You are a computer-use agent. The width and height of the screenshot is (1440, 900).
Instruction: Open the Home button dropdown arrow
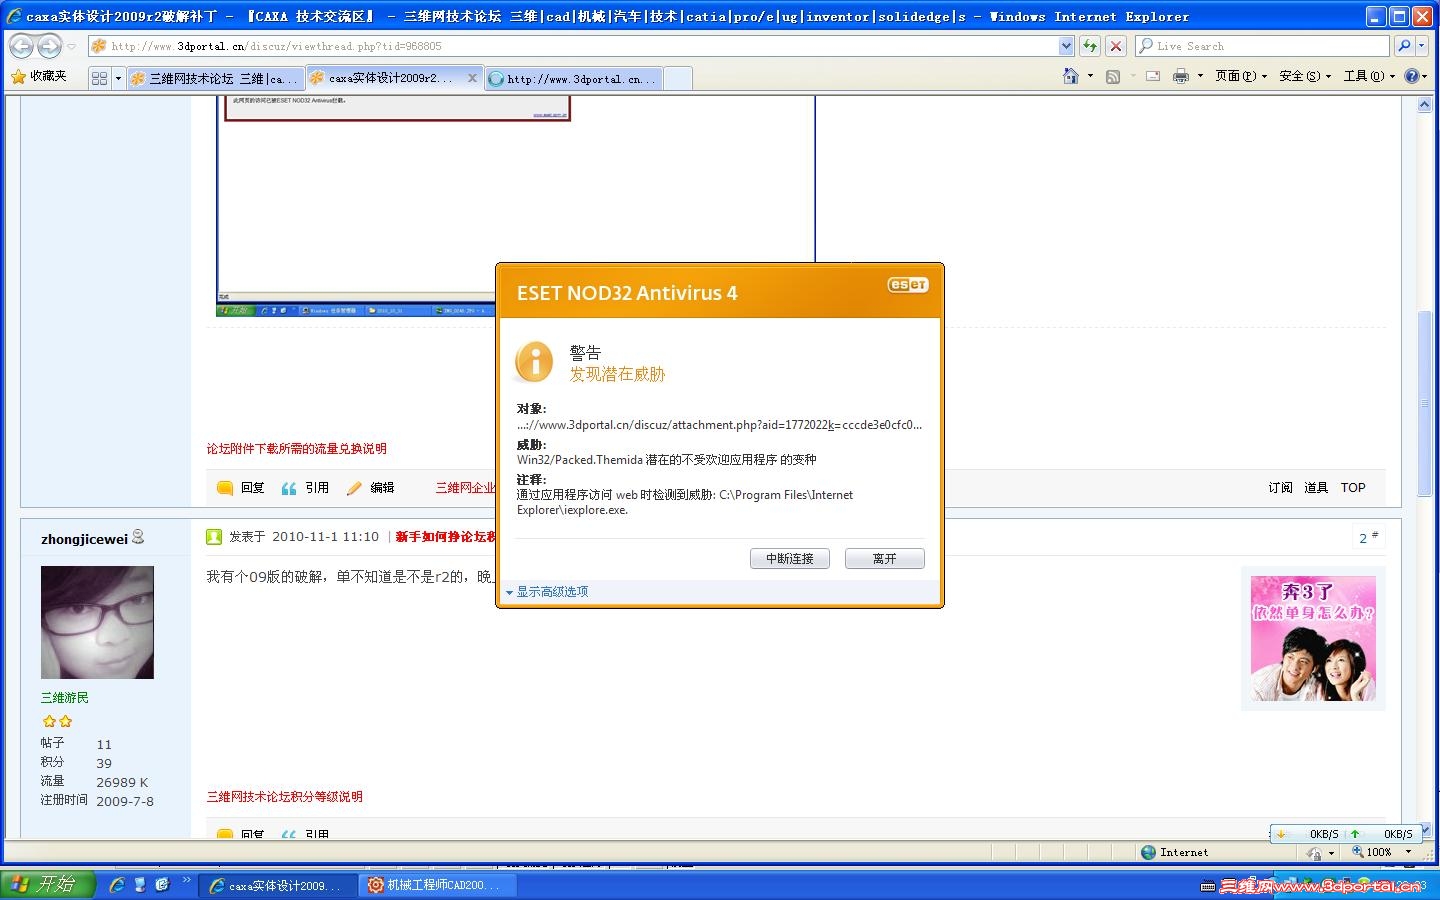(1090, 76)
